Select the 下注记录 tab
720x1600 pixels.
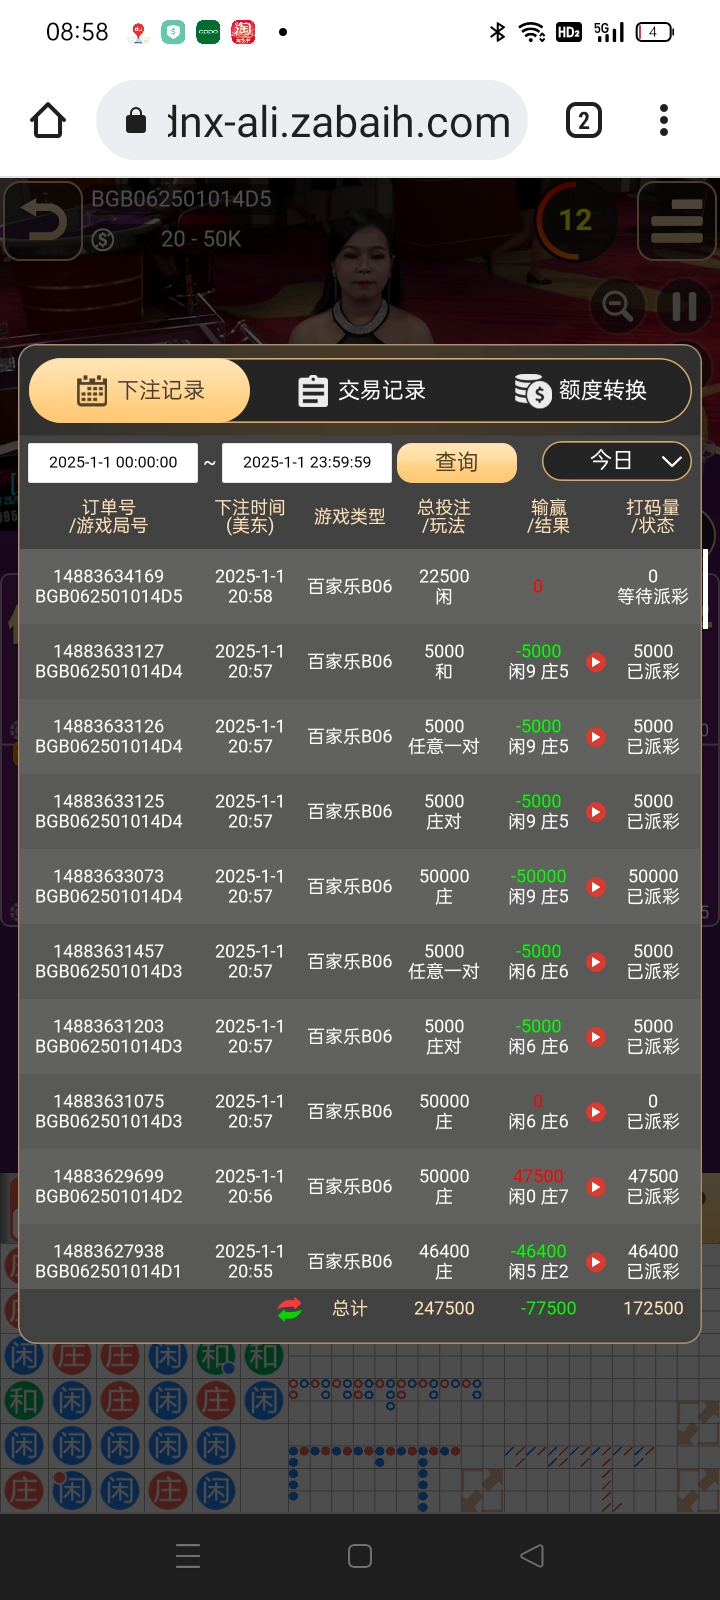pyautogui.click(x=140, y=390)
